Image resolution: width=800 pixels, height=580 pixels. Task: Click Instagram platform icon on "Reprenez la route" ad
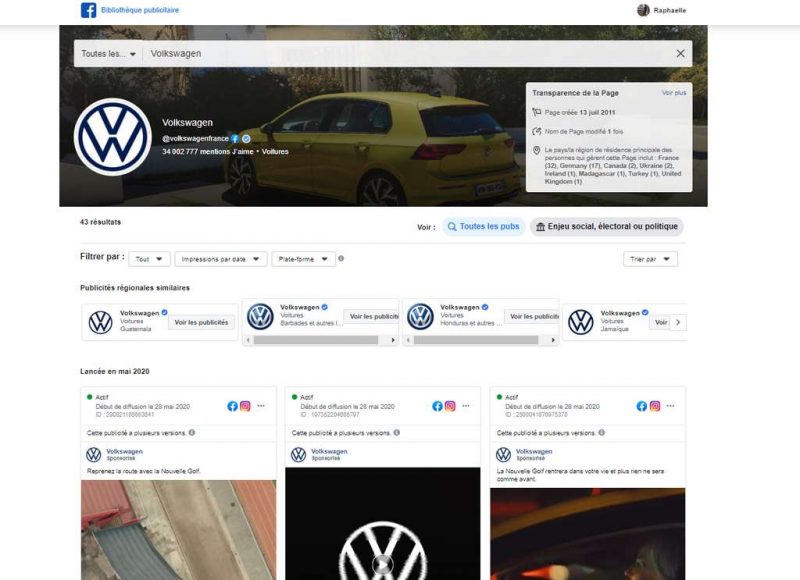pos(245,406)
